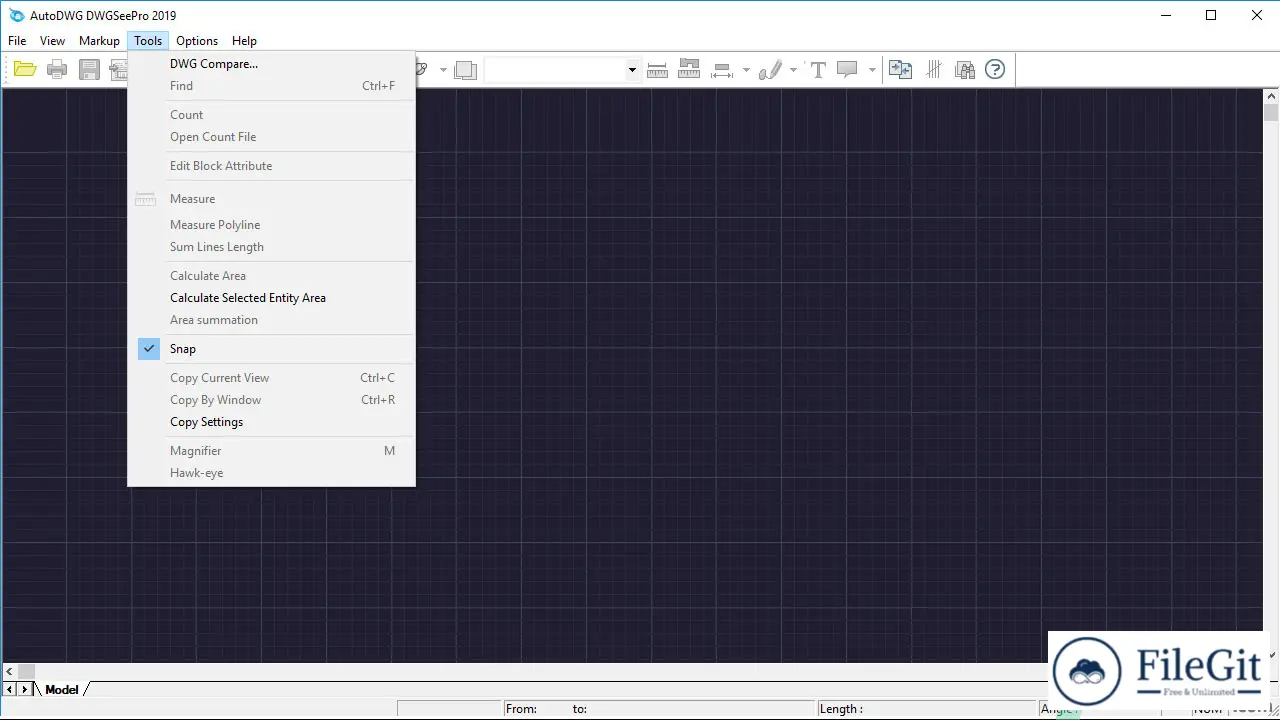
Task: Expand the dimension tool dropdown arrow
Action: tap(746, 70)
